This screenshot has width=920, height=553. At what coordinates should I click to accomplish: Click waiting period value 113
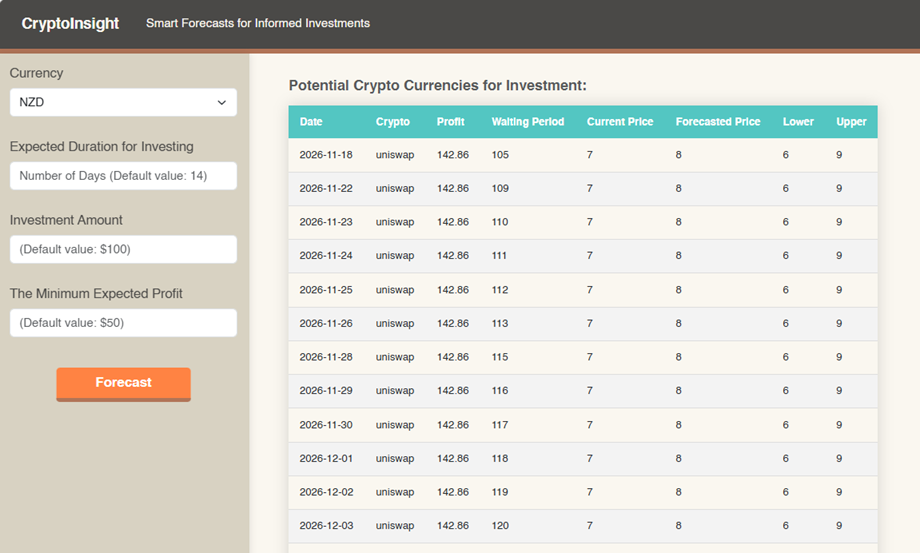coord(500,323)
